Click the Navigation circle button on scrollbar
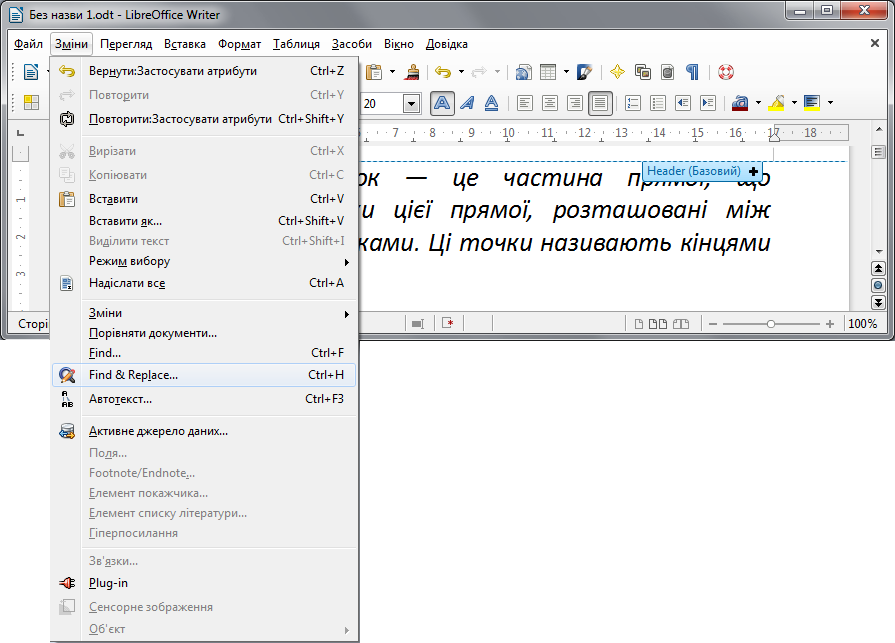This screenshot has width=895, height=643. click(x=878, y=285)
